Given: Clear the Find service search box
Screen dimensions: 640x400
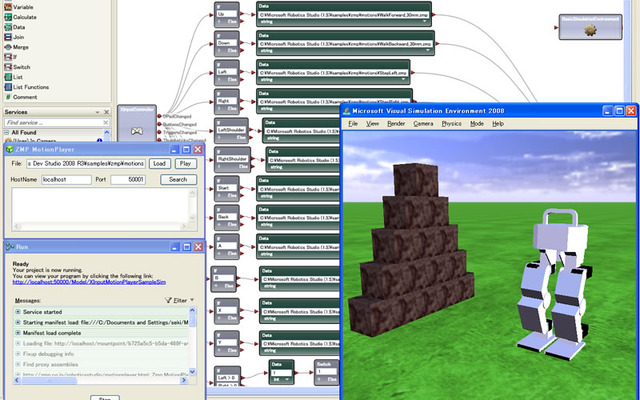Looking at the screenshot, I should pos(106,122).
